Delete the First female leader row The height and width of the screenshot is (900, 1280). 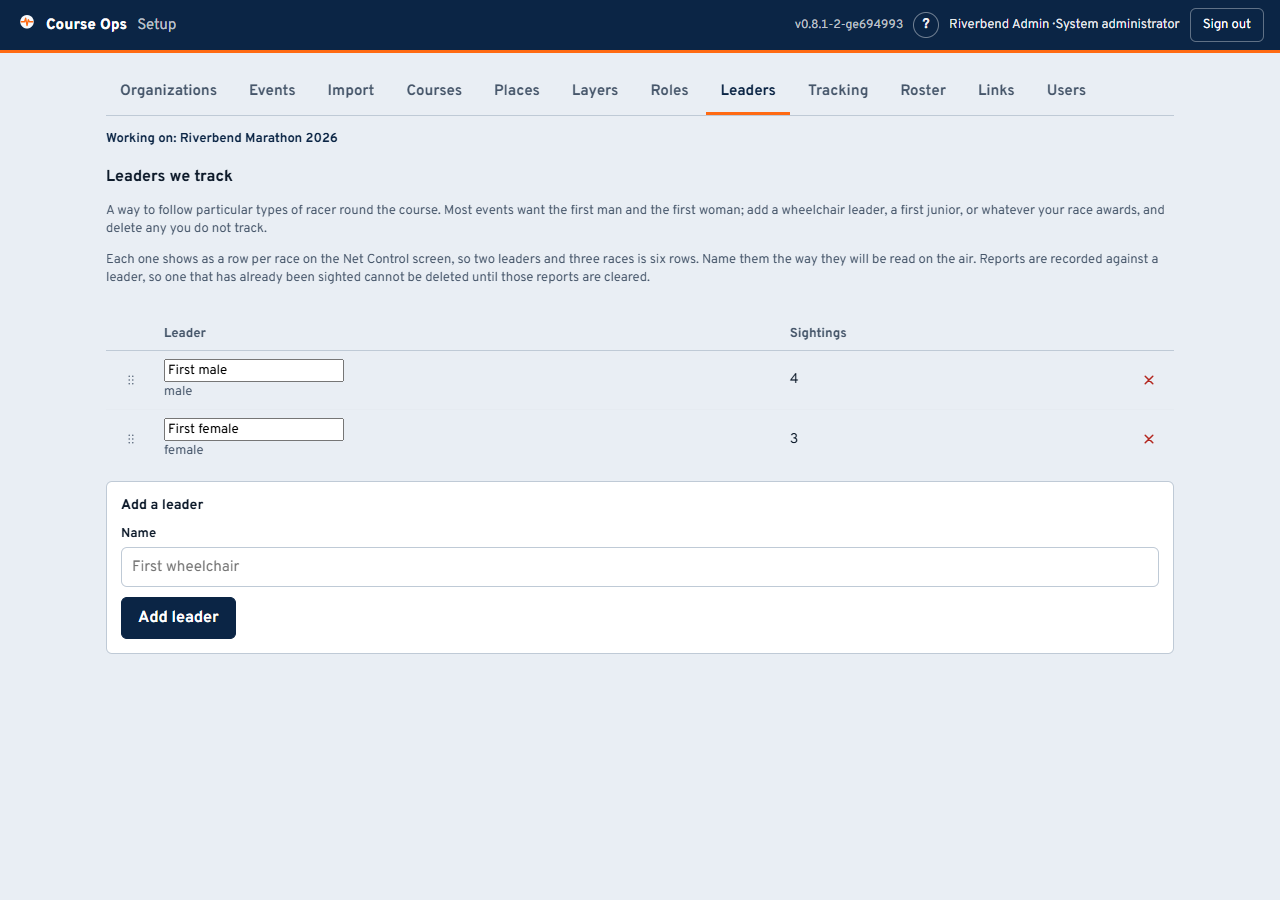(x=1149, y=439)
